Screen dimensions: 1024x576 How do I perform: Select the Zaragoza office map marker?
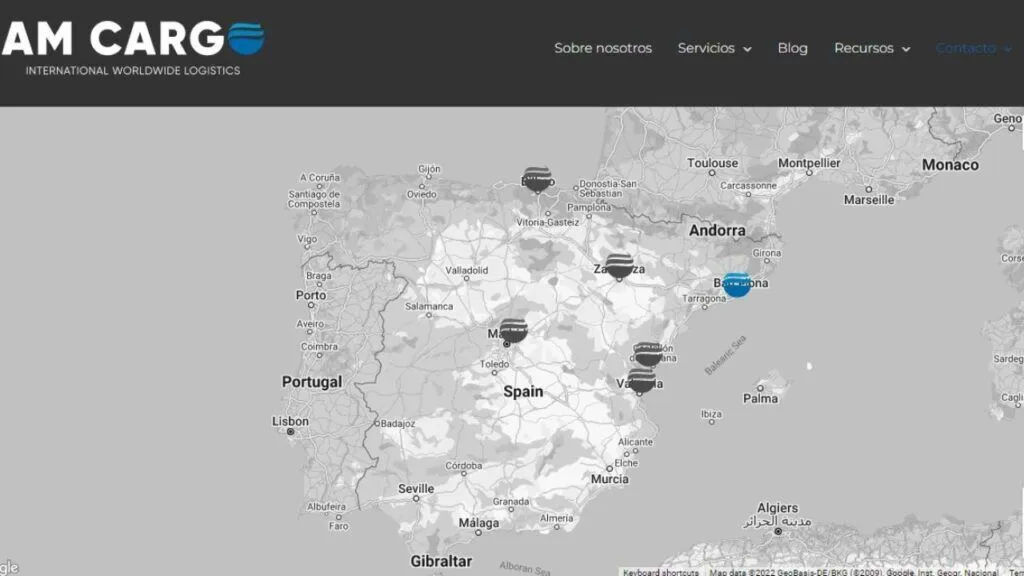[x=620, y=266]
